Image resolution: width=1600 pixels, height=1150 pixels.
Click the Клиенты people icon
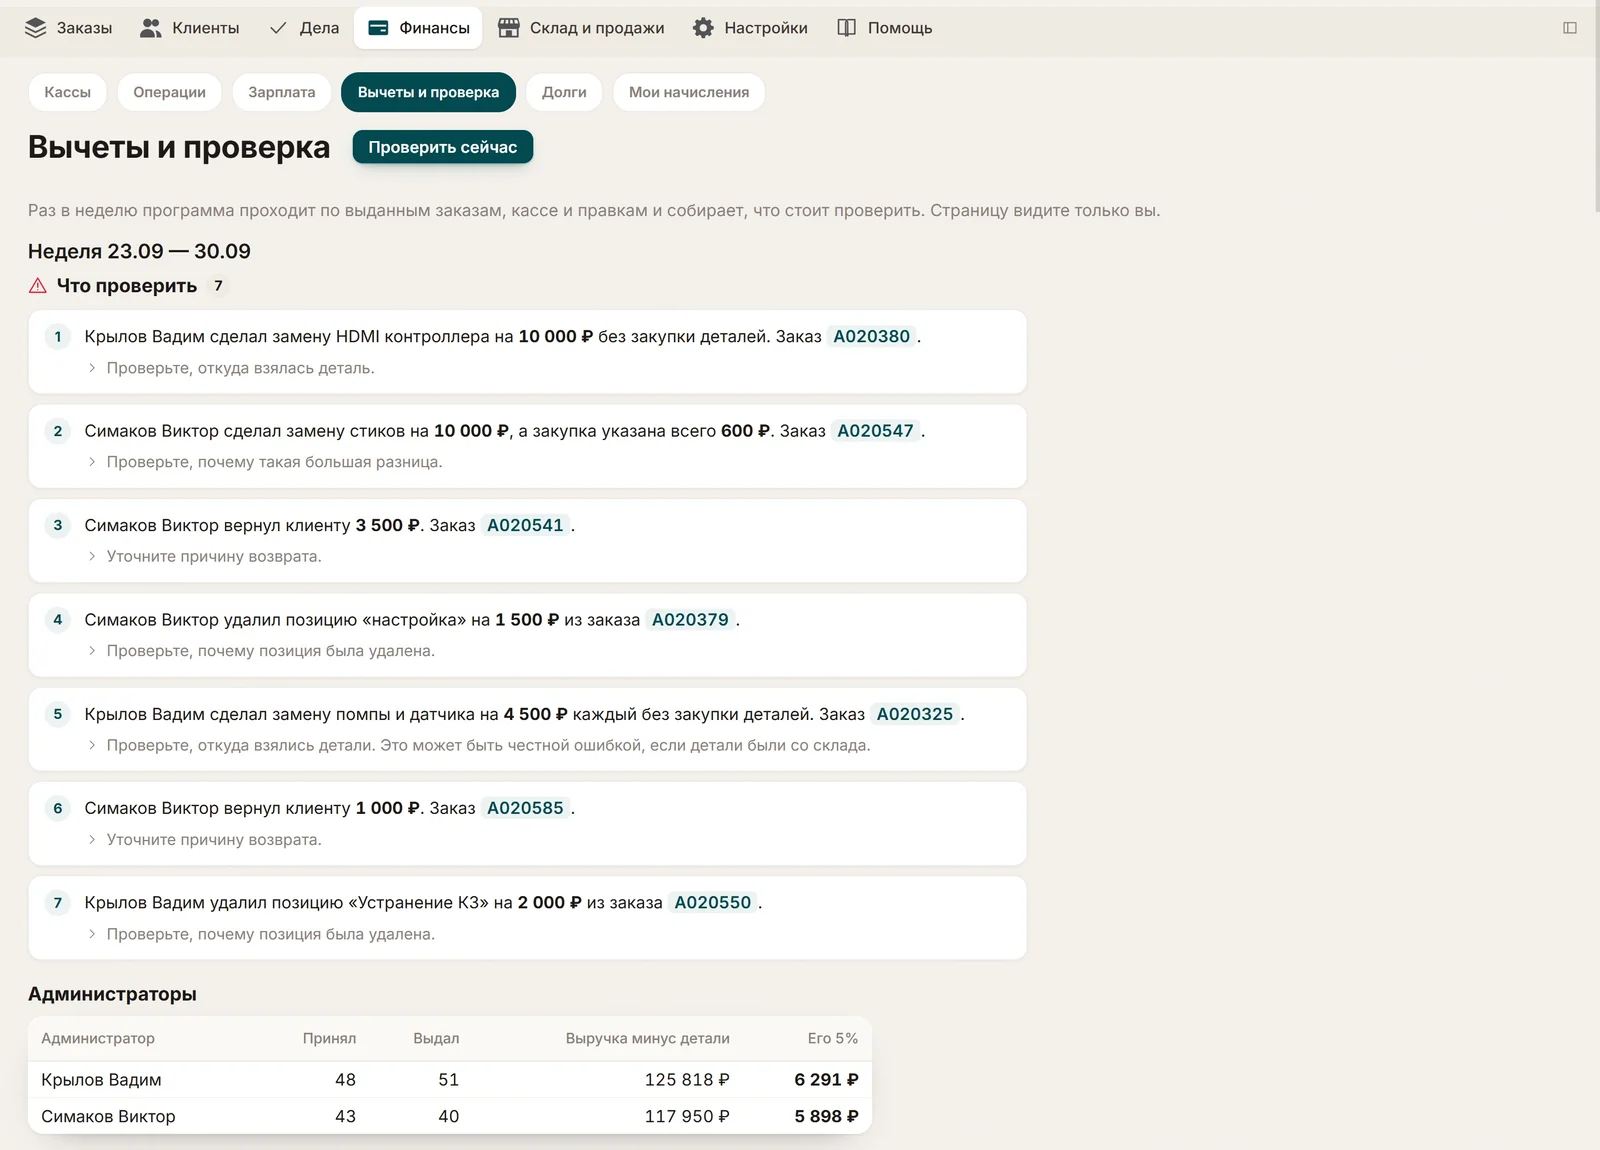151,28
